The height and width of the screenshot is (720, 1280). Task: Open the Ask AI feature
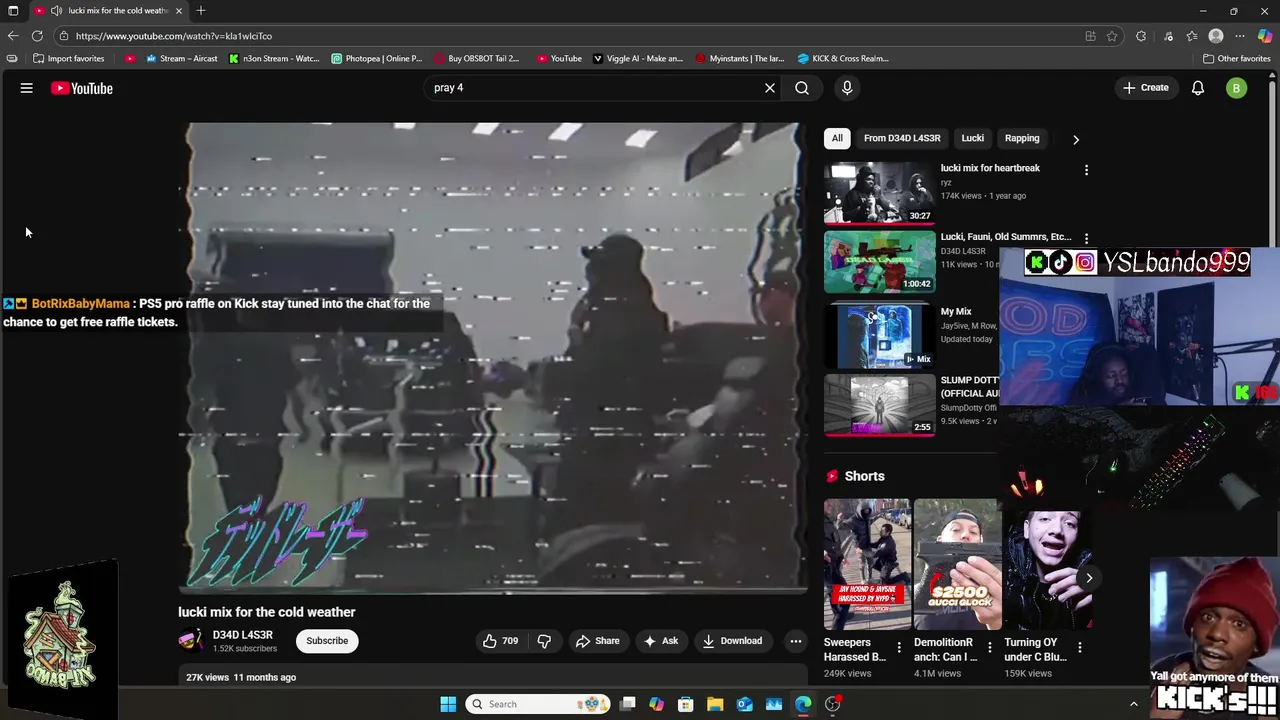pyautogui.click(x=661, y=641)
